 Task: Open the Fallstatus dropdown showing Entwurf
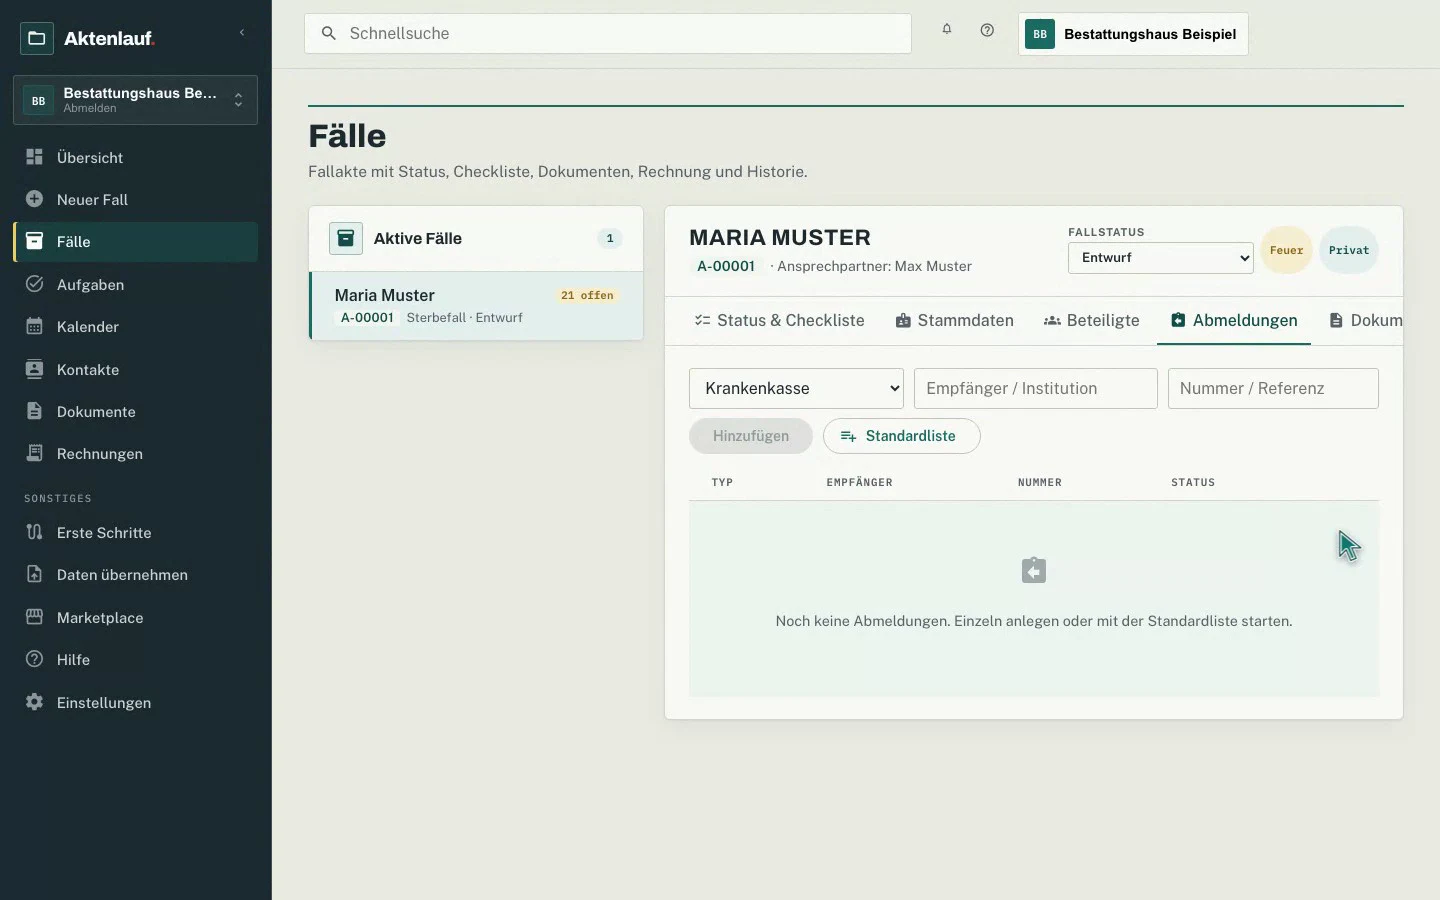[x=1161, y=257]
